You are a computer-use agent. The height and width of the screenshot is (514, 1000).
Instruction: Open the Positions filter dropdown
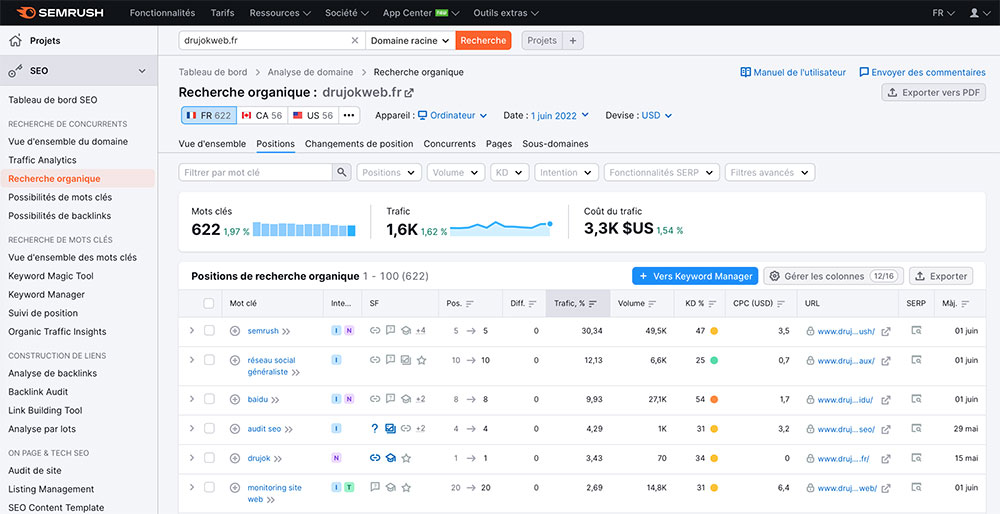389,172
